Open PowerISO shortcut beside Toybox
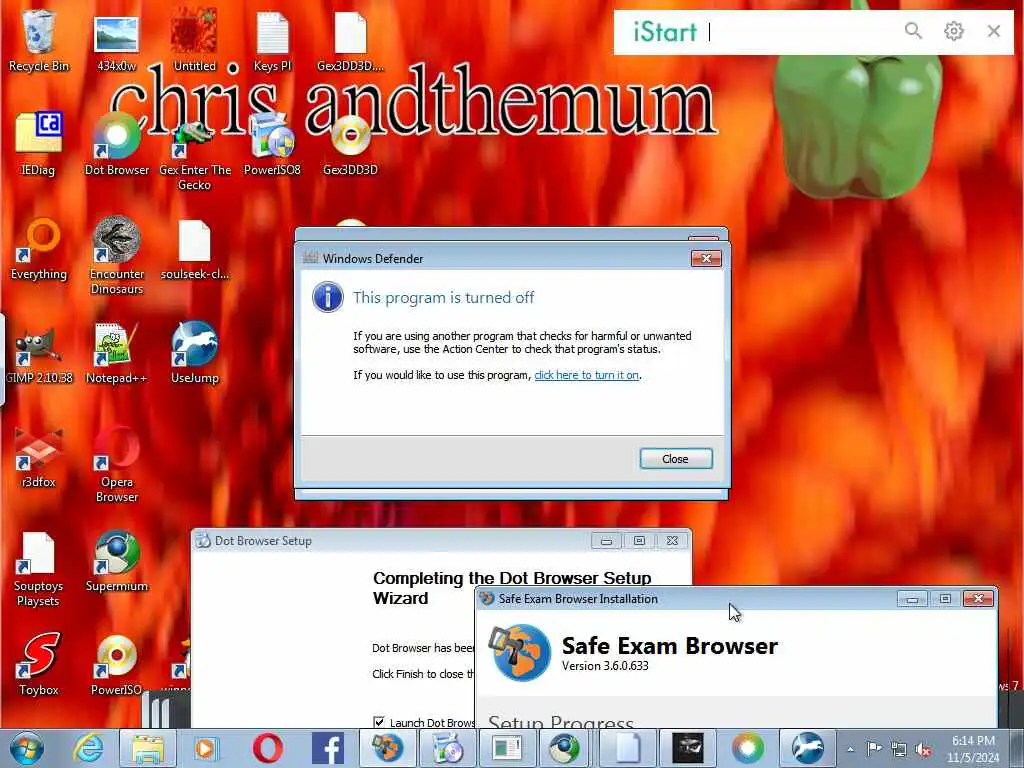 pyautogui.click(x=116, y=664)
